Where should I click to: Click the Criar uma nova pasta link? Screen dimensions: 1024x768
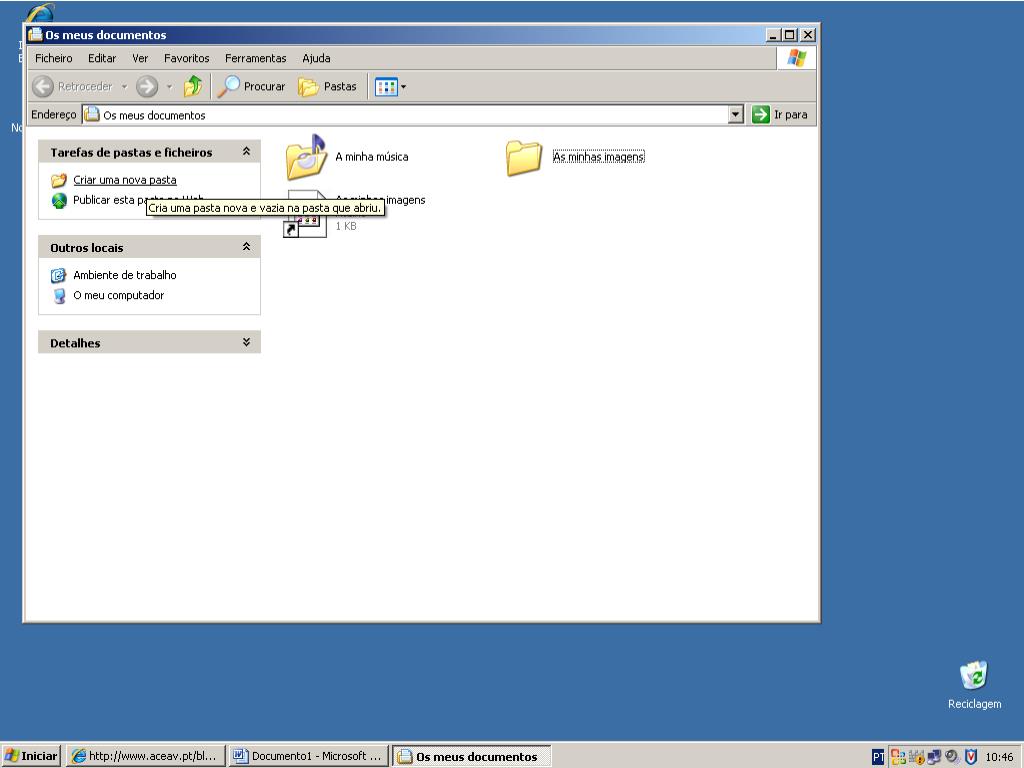tap(125, 180)
